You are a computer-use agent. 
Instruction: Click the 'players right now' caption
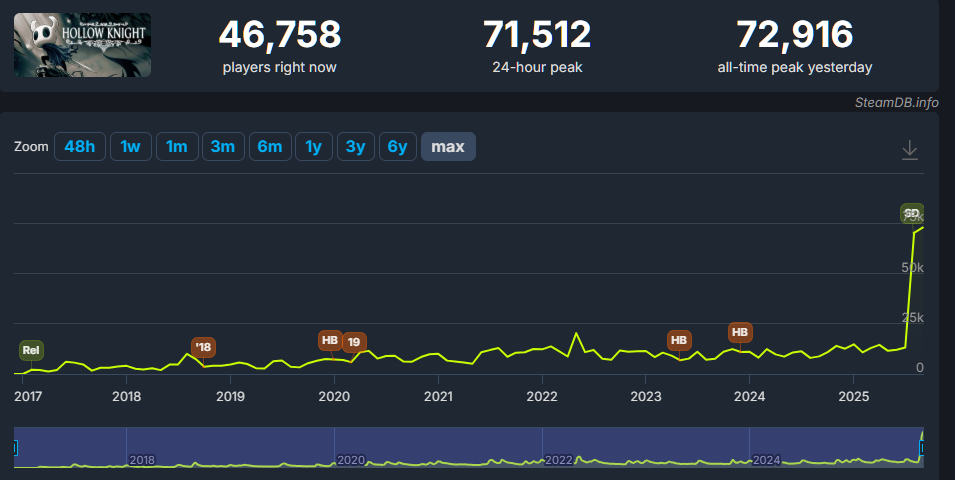tap(280, 68)
